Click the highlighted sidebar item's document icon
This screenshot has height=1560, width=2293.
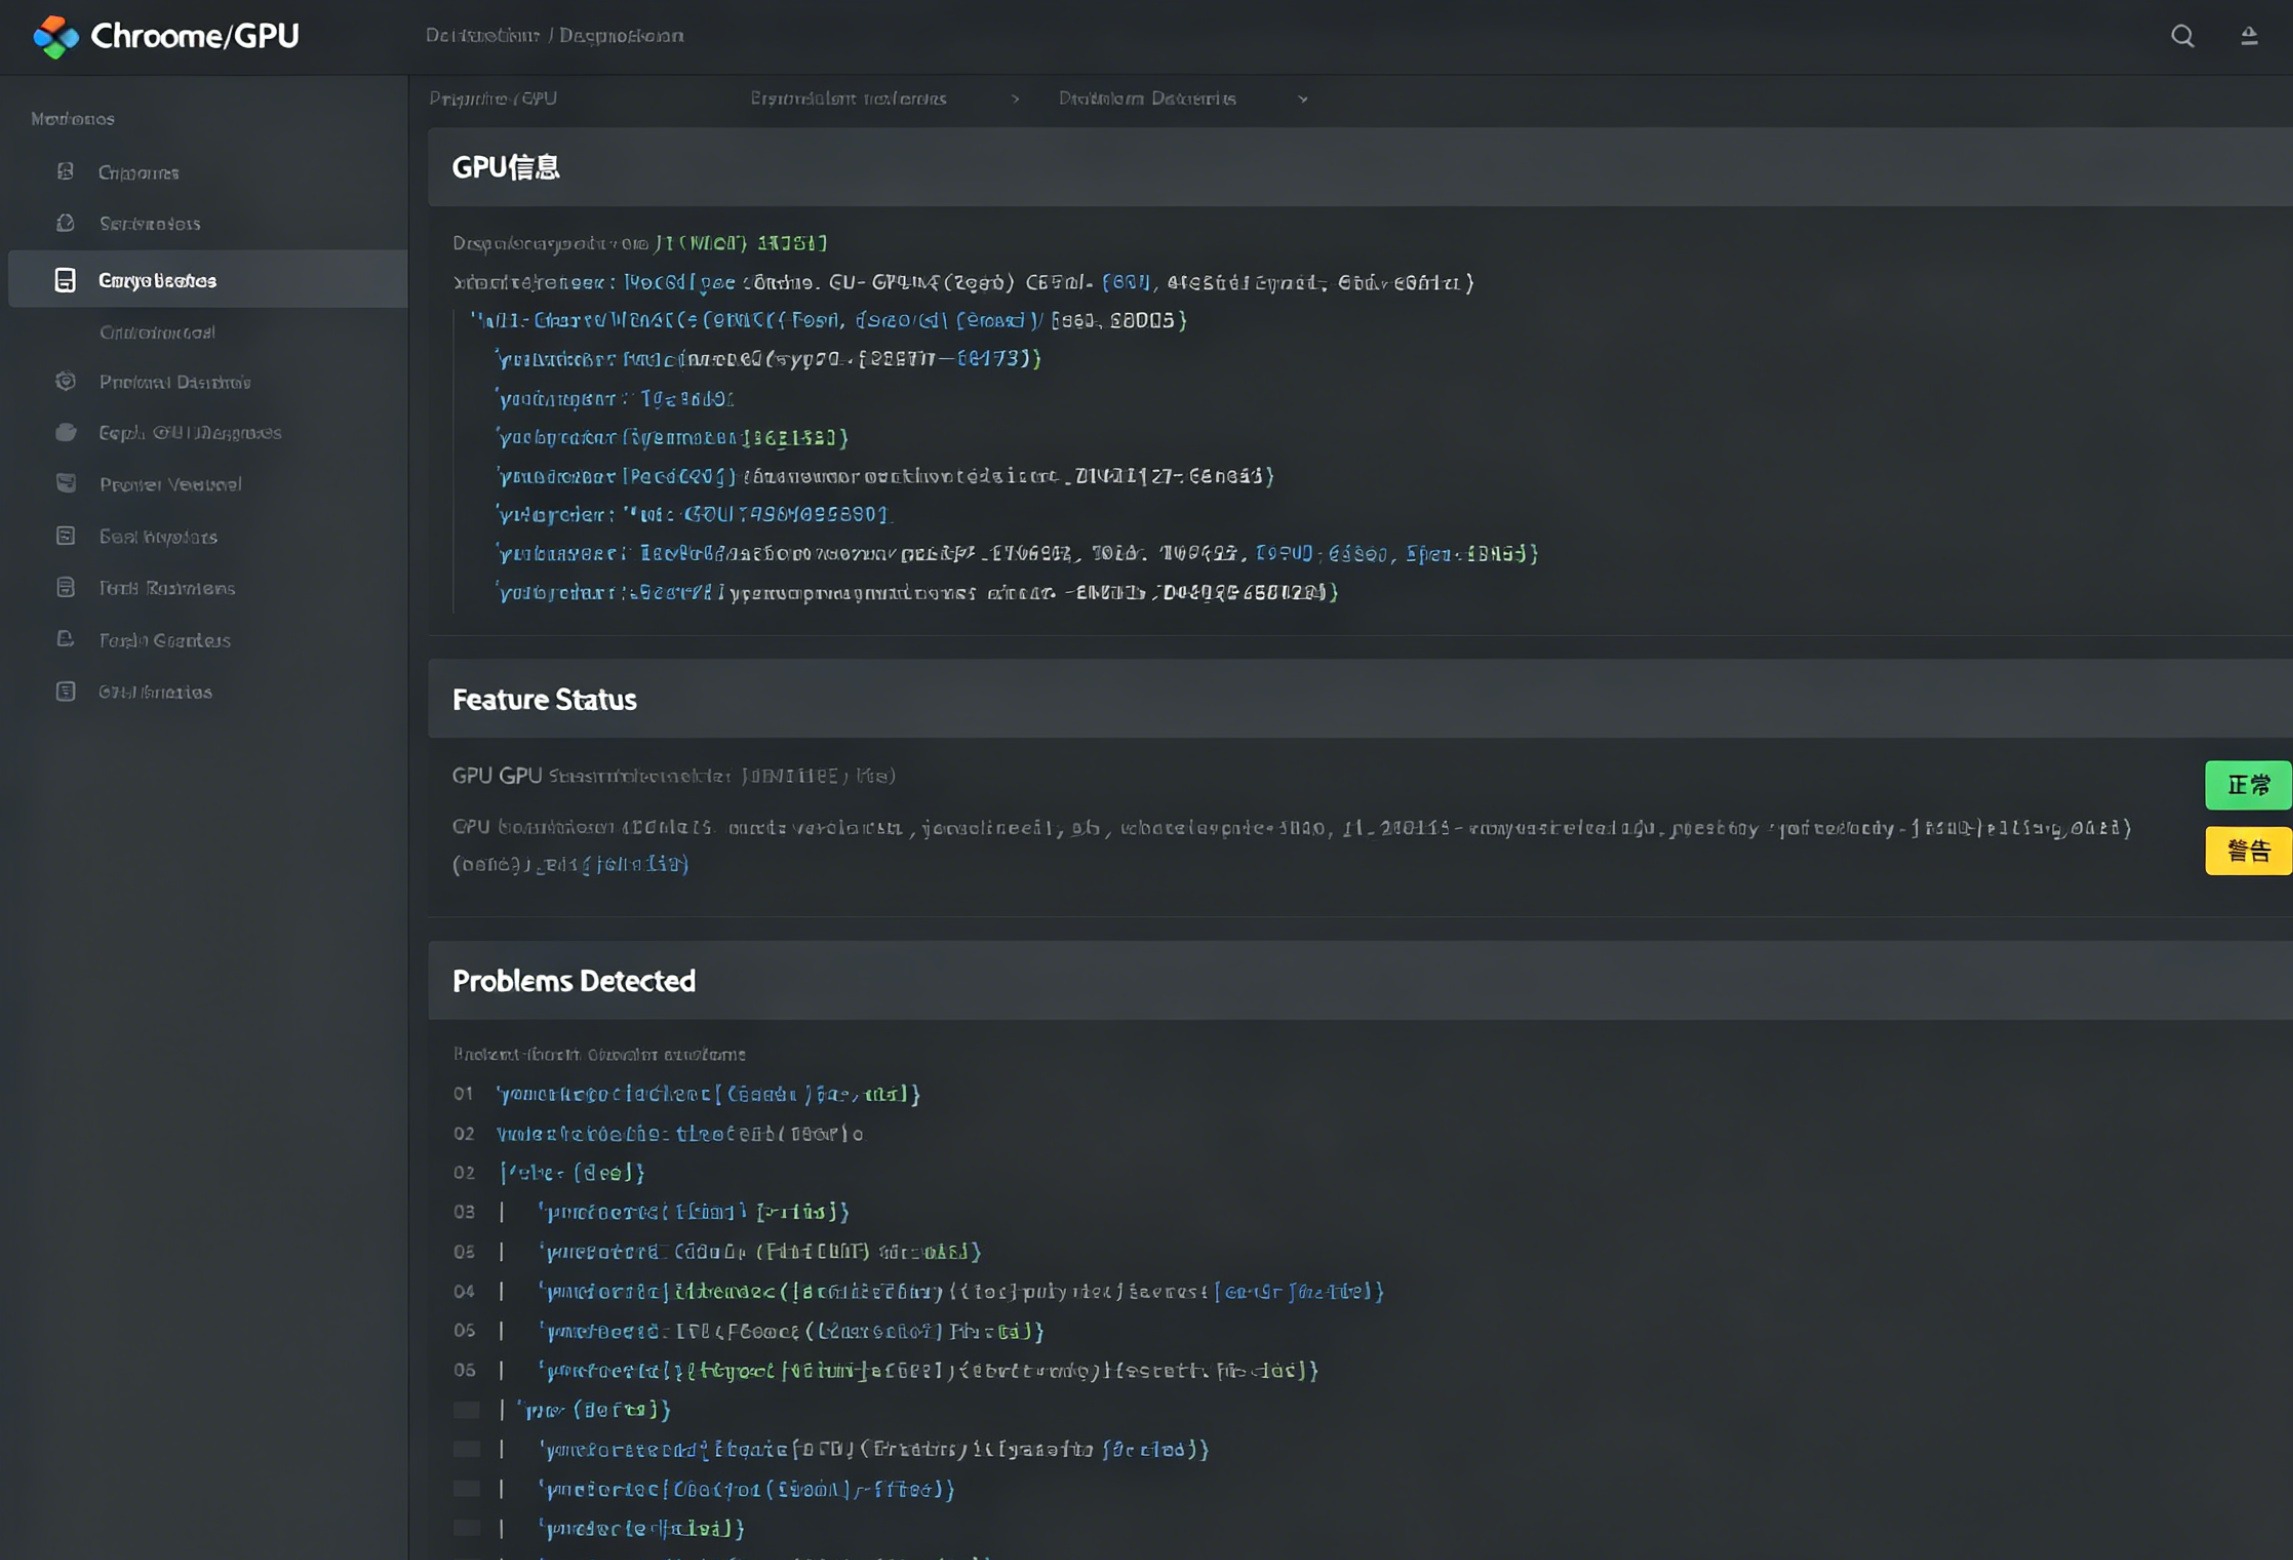(65, 280)
